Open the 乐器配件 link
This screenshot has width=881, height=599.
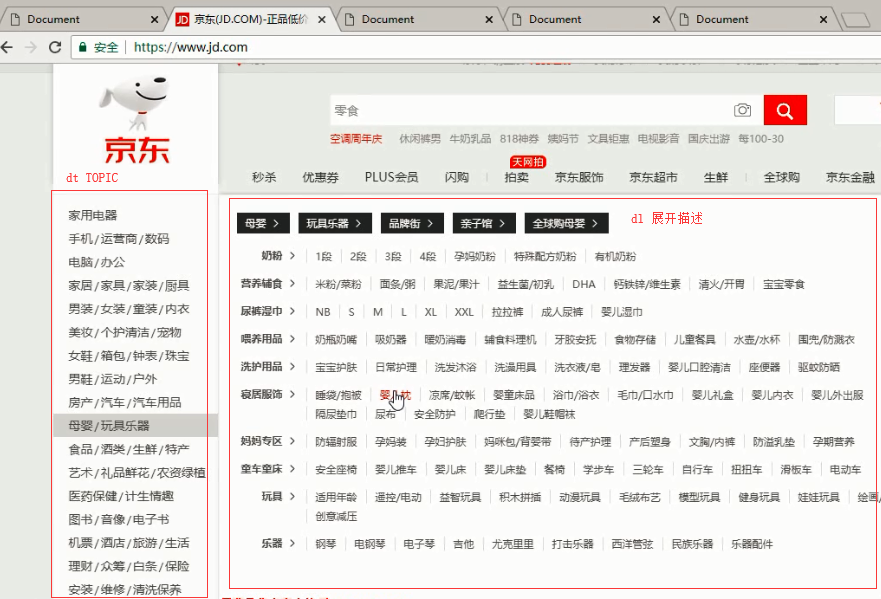752,544
